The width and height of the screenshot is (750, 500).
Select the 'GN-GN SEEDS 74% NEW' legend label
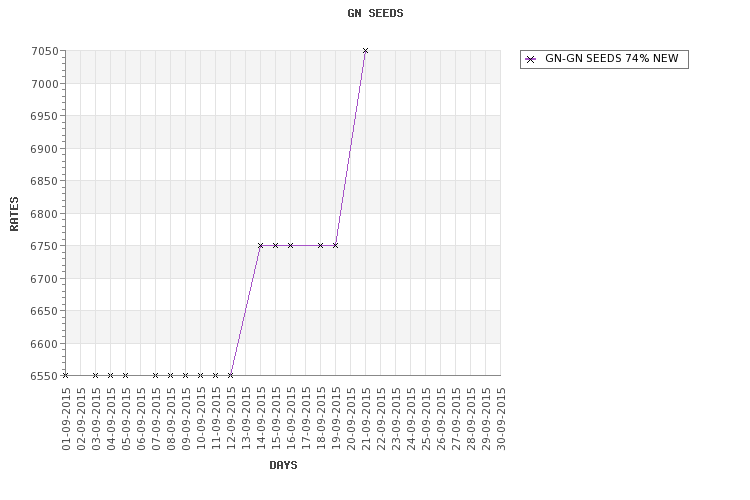click(611, 59)
